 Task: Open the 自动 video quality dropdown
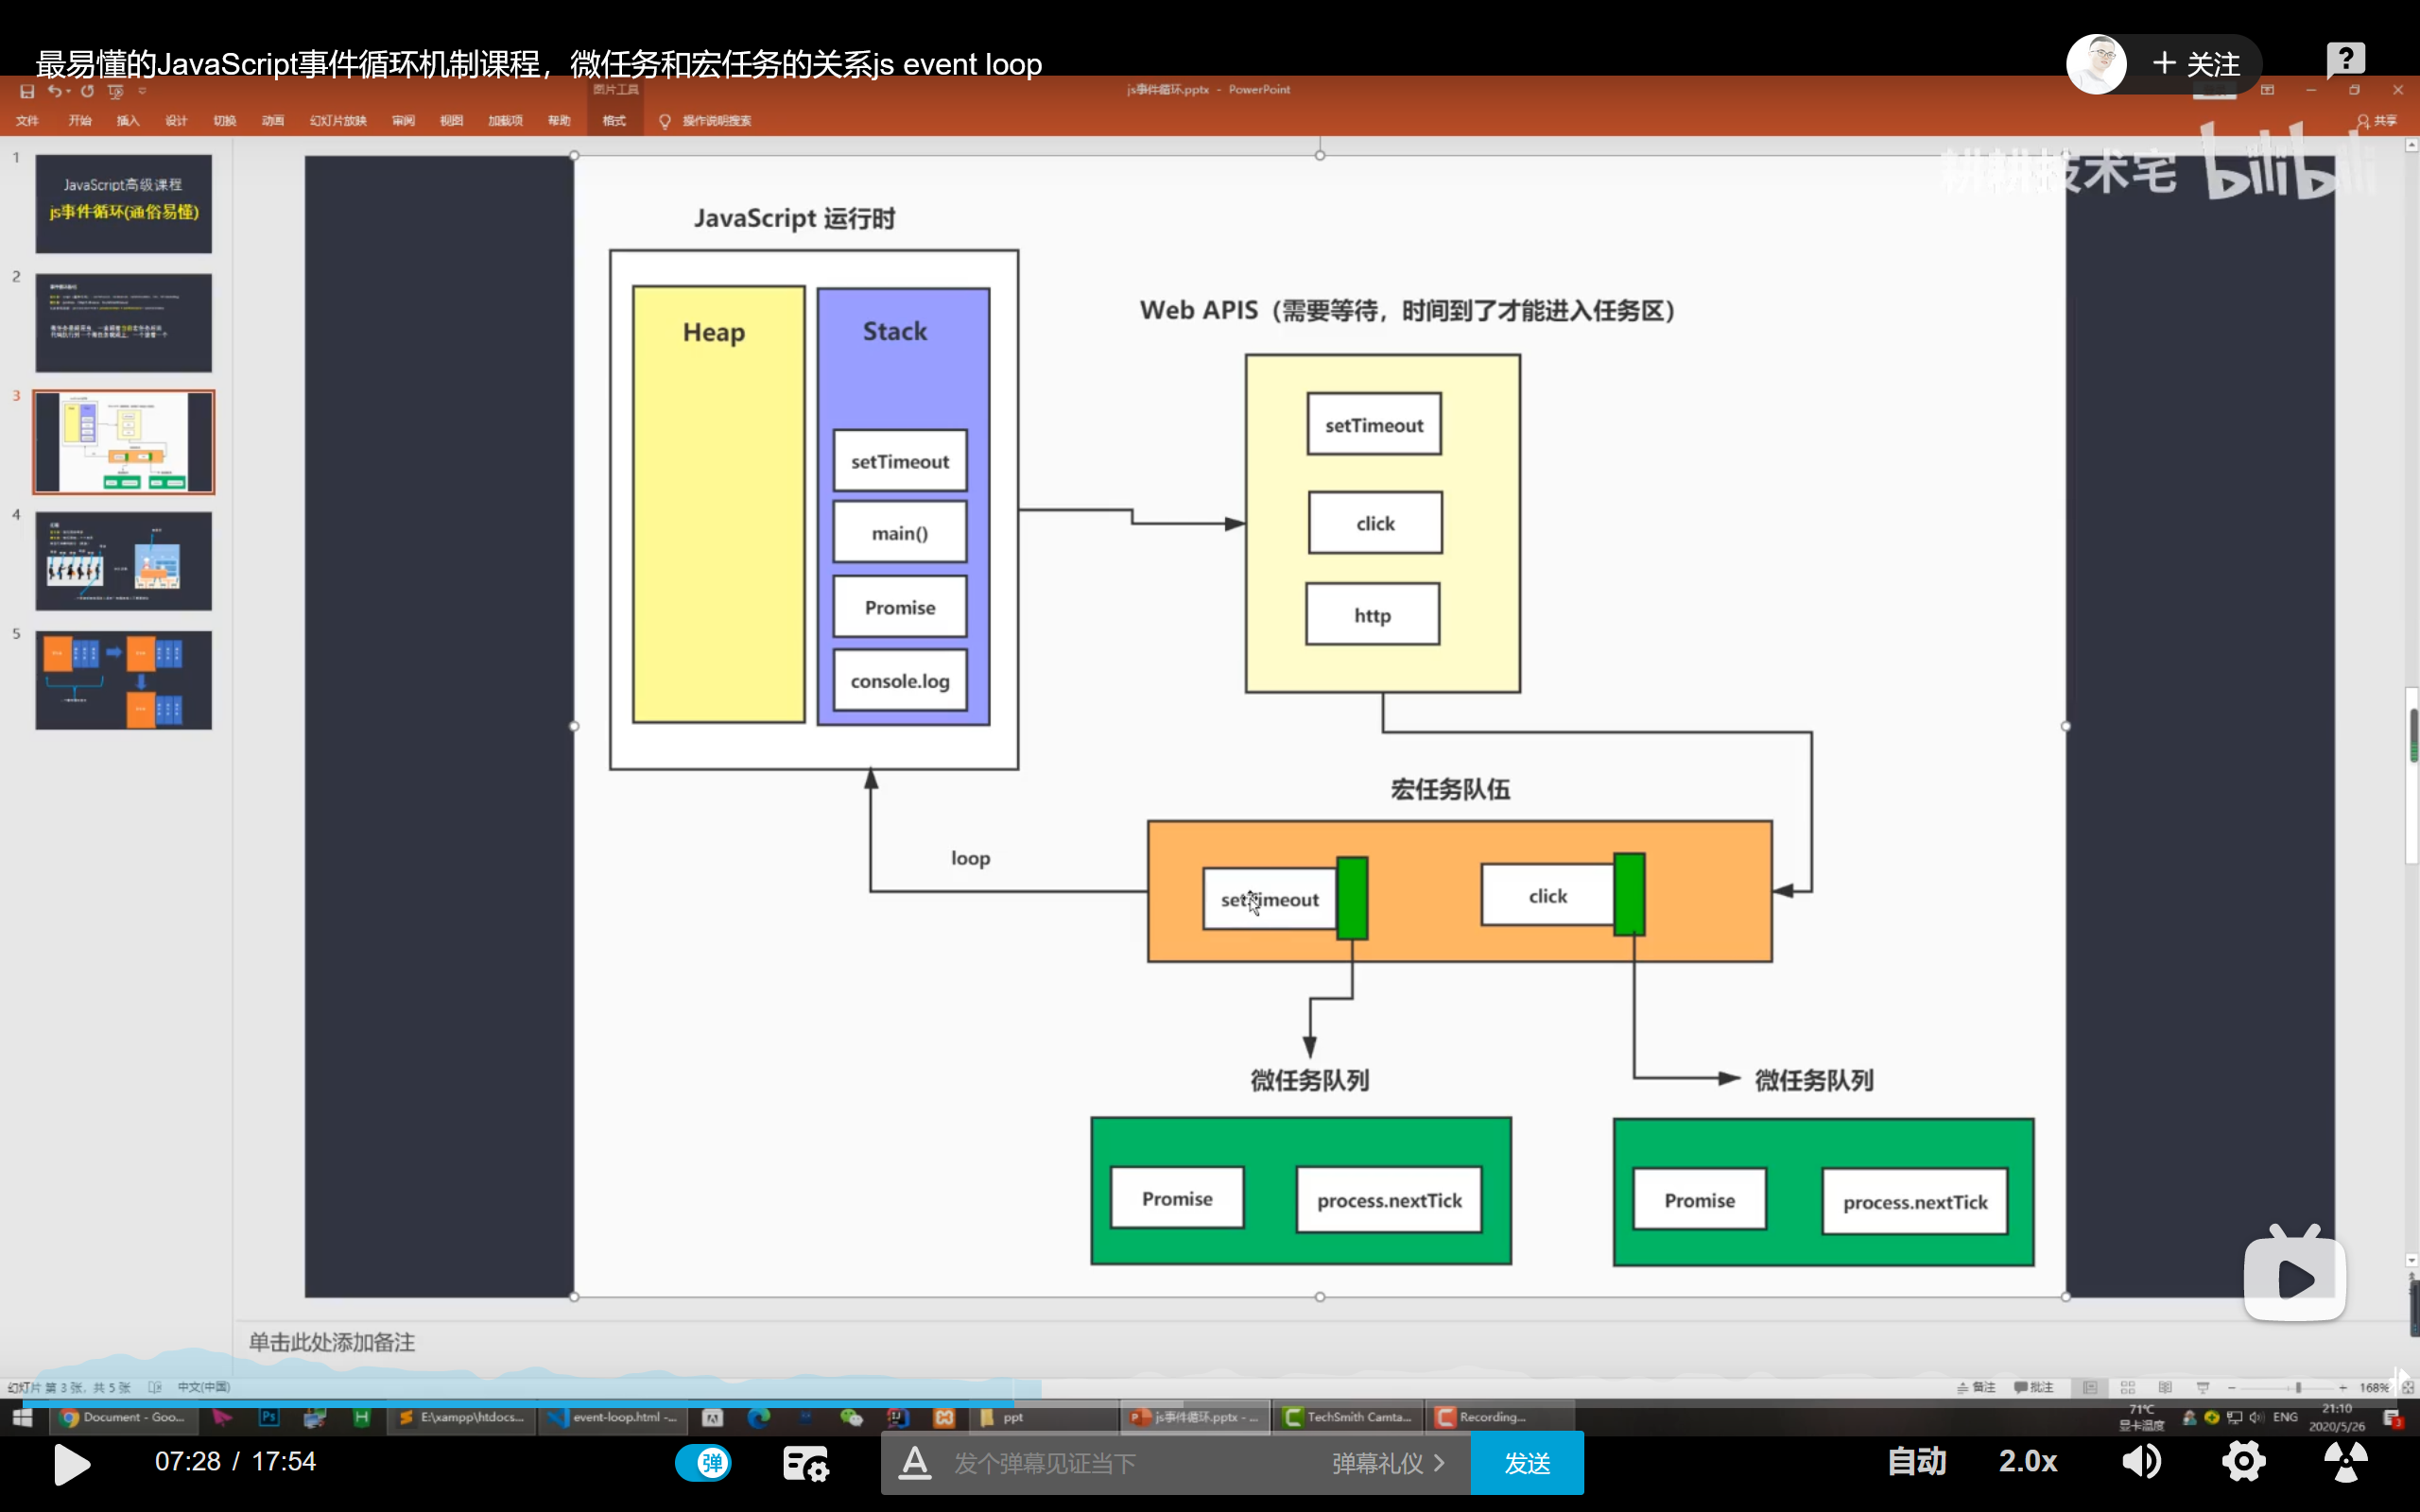(1916, 1462)
